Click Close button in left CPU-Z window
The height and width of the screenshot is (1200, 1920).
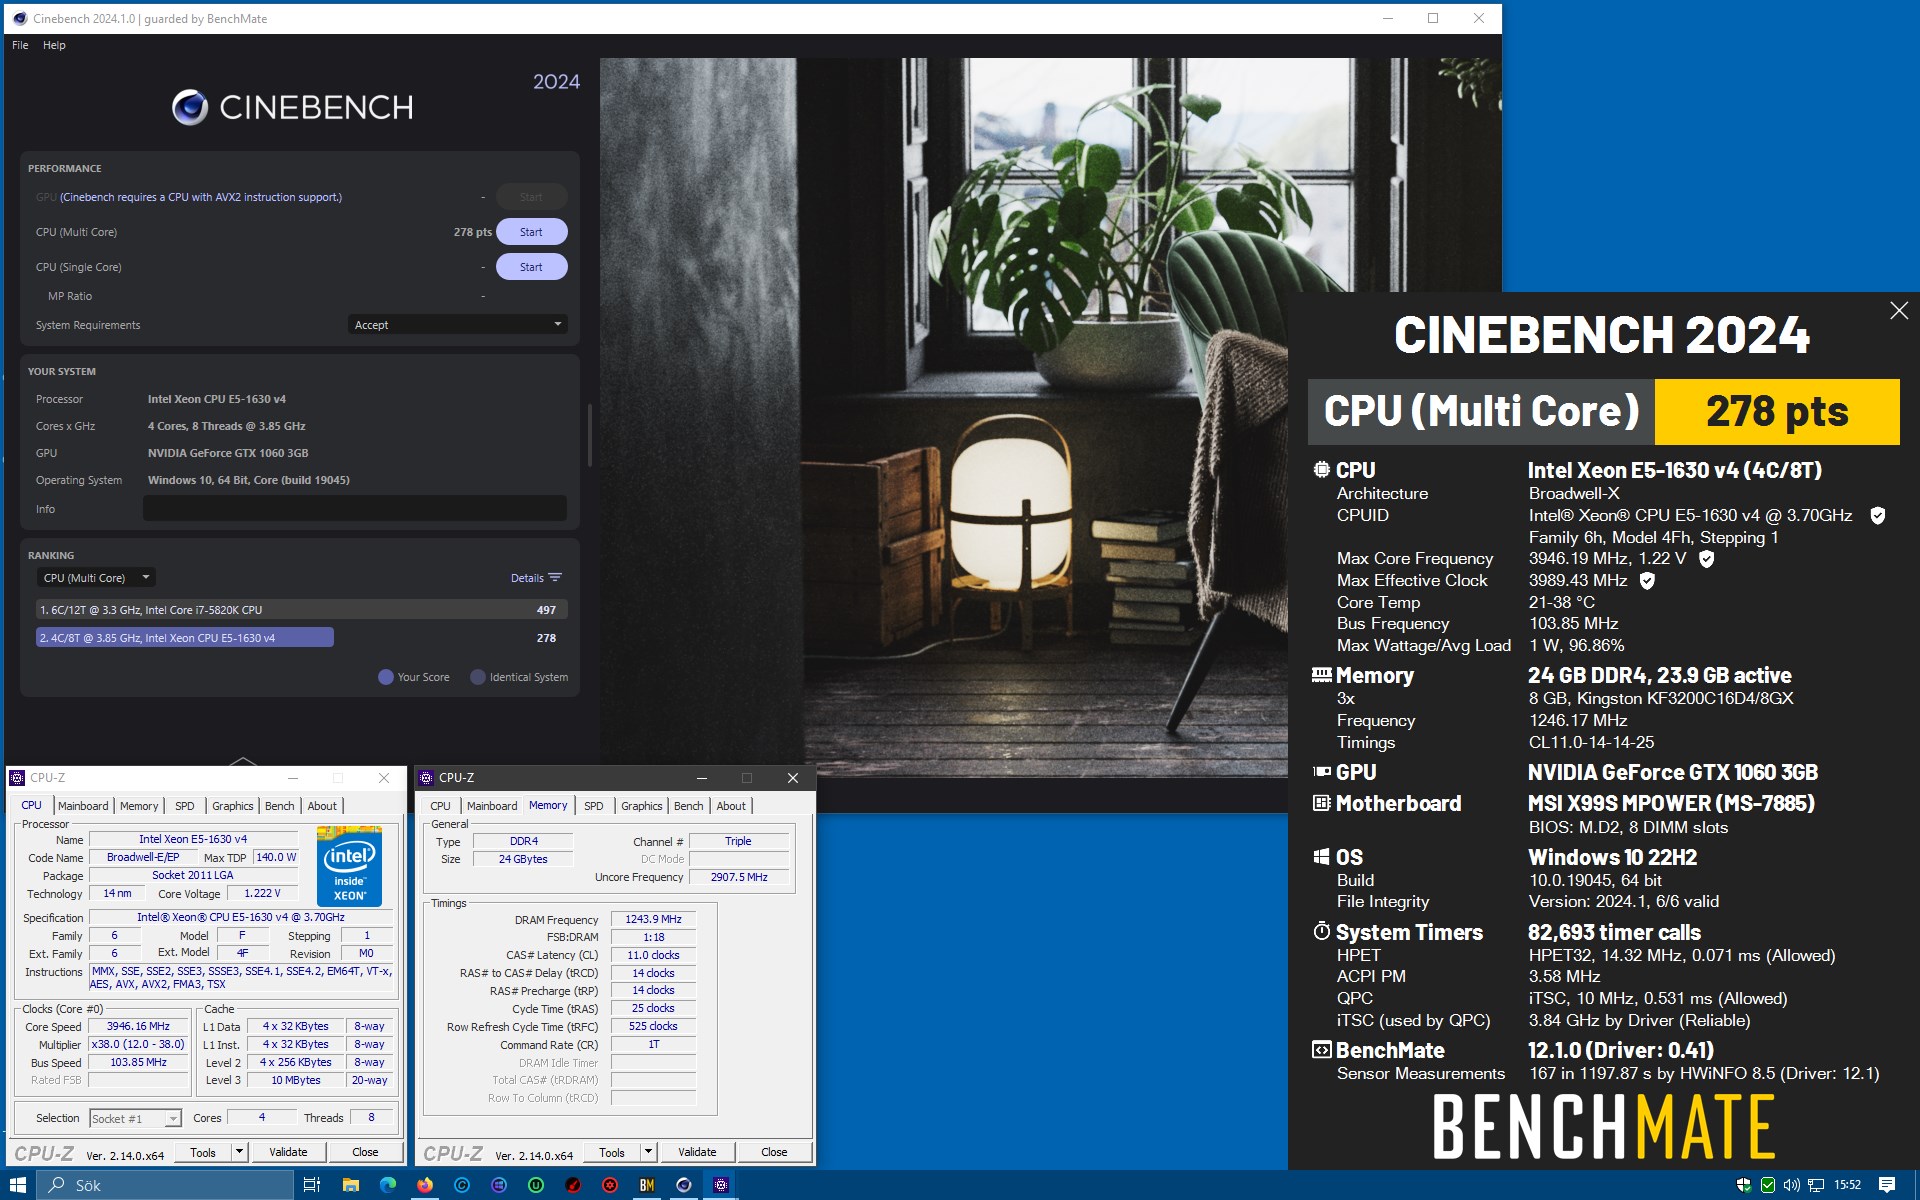(365, 1152)
